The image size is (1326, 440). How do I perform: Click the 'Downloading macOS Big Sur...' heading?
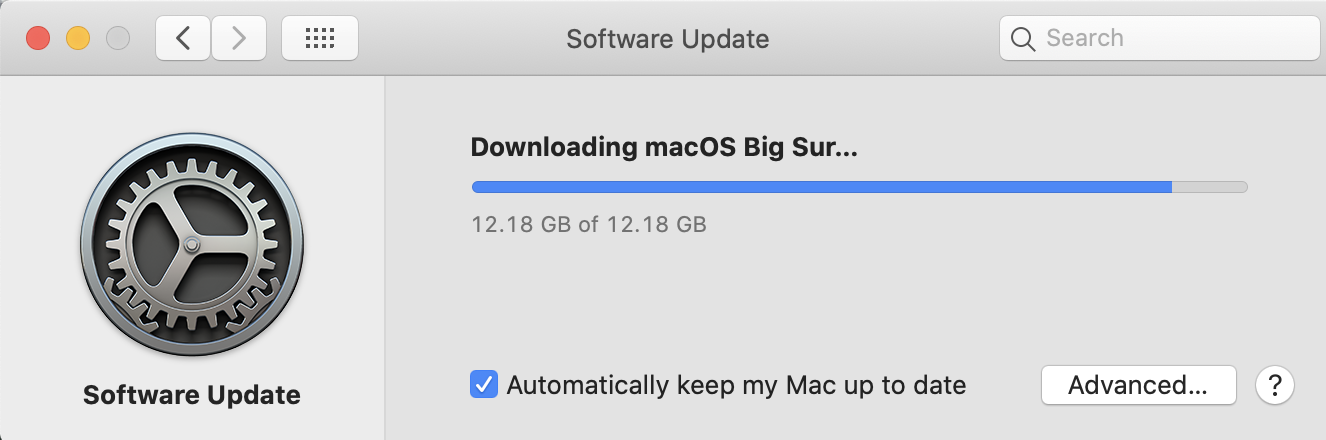tap(664, 148)
